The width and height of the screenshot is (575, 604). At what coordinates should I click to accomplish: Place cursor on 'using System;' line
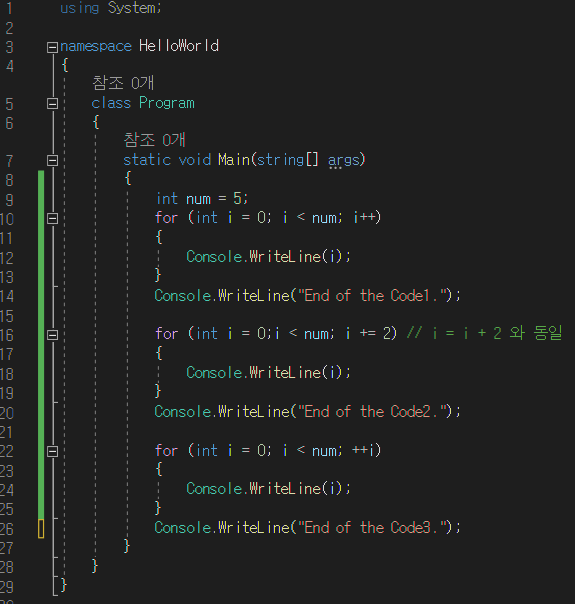click(x=111, y=8)
